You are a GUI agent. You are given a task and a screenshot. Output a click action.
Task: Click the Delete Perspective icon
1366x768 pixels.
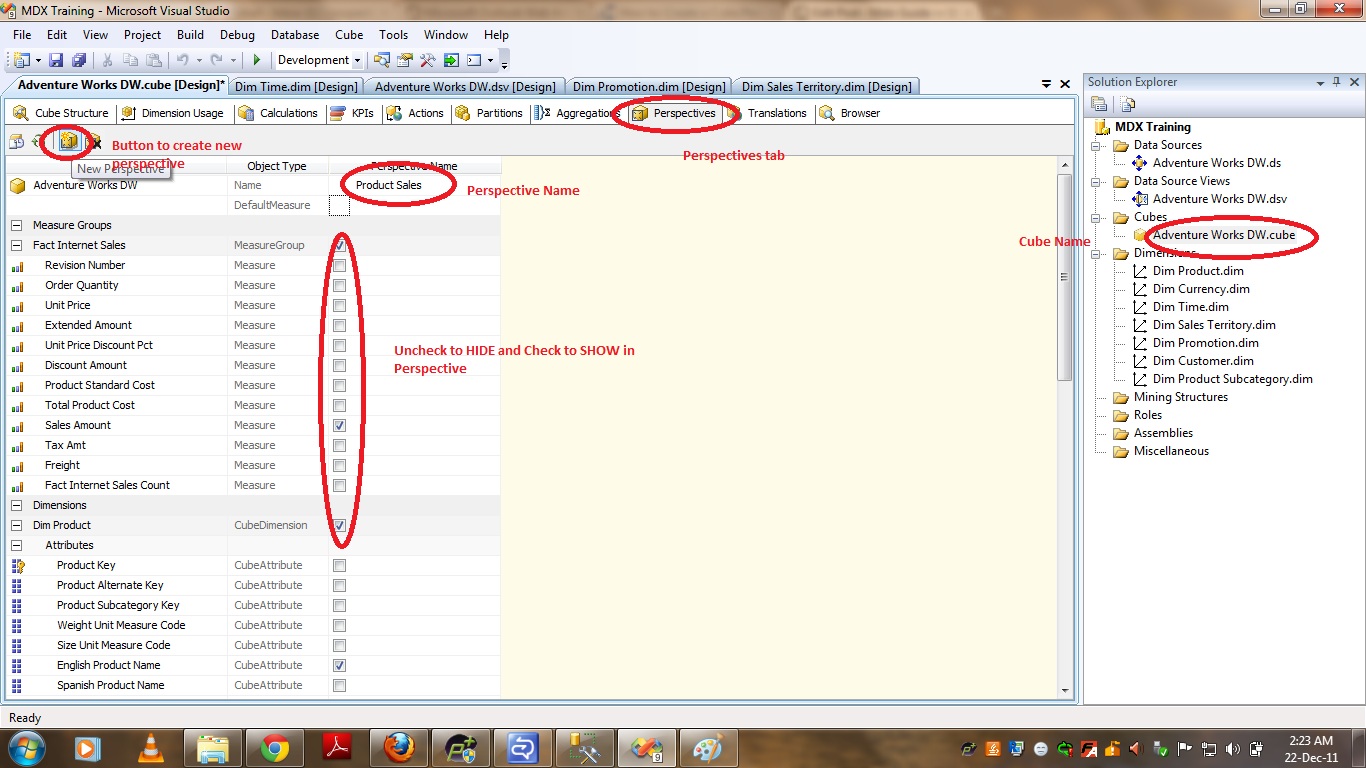(x=96, y=143)
